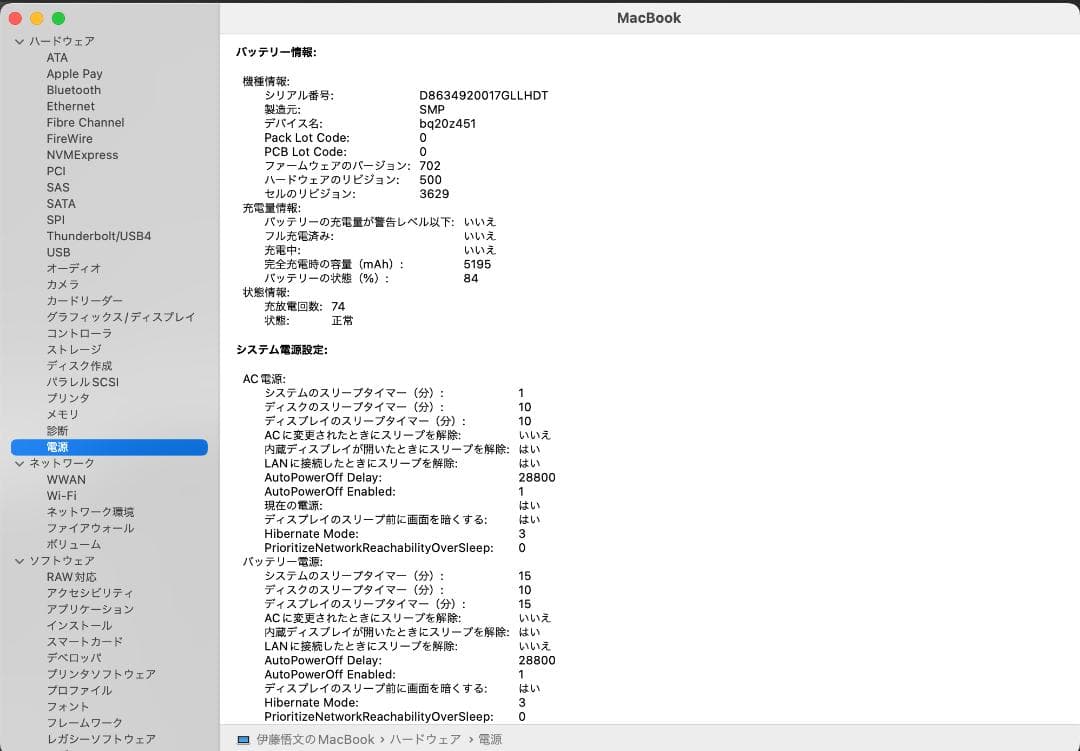This screenshot has width=1080, height=751.
Task: View Wi-Fi network information
Action: pos(60,495)
